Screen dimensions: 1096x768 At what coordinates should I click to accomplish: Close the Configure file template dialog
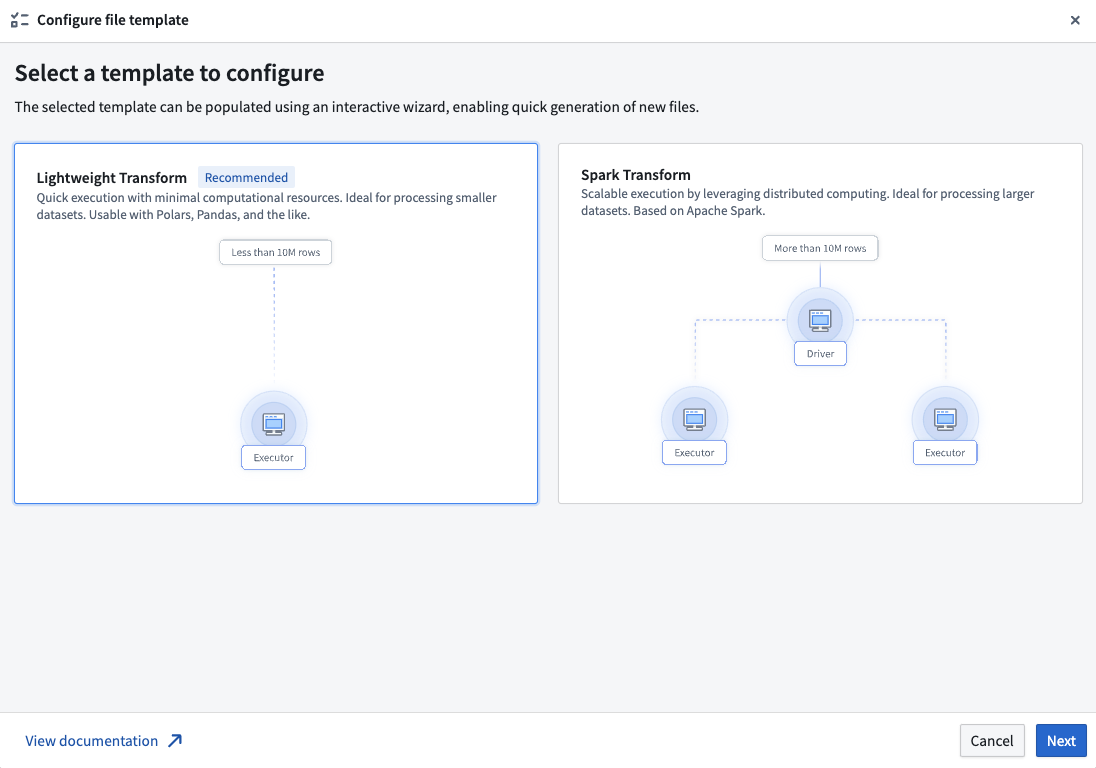[1075, 20]
